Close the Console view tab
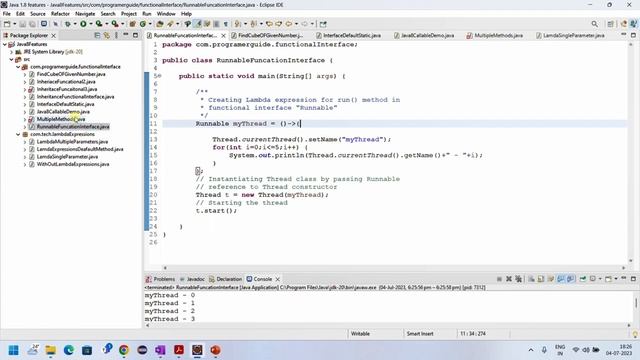Screen dimensions: 640x360 (x=278, y=279)
